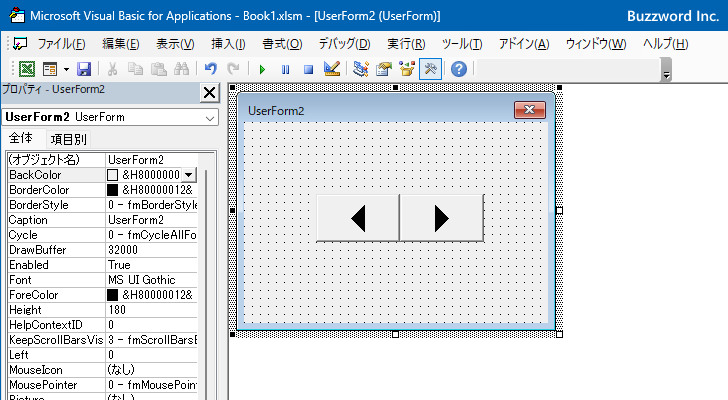
Task: Open the Properties Window icon
Action: 384,70
